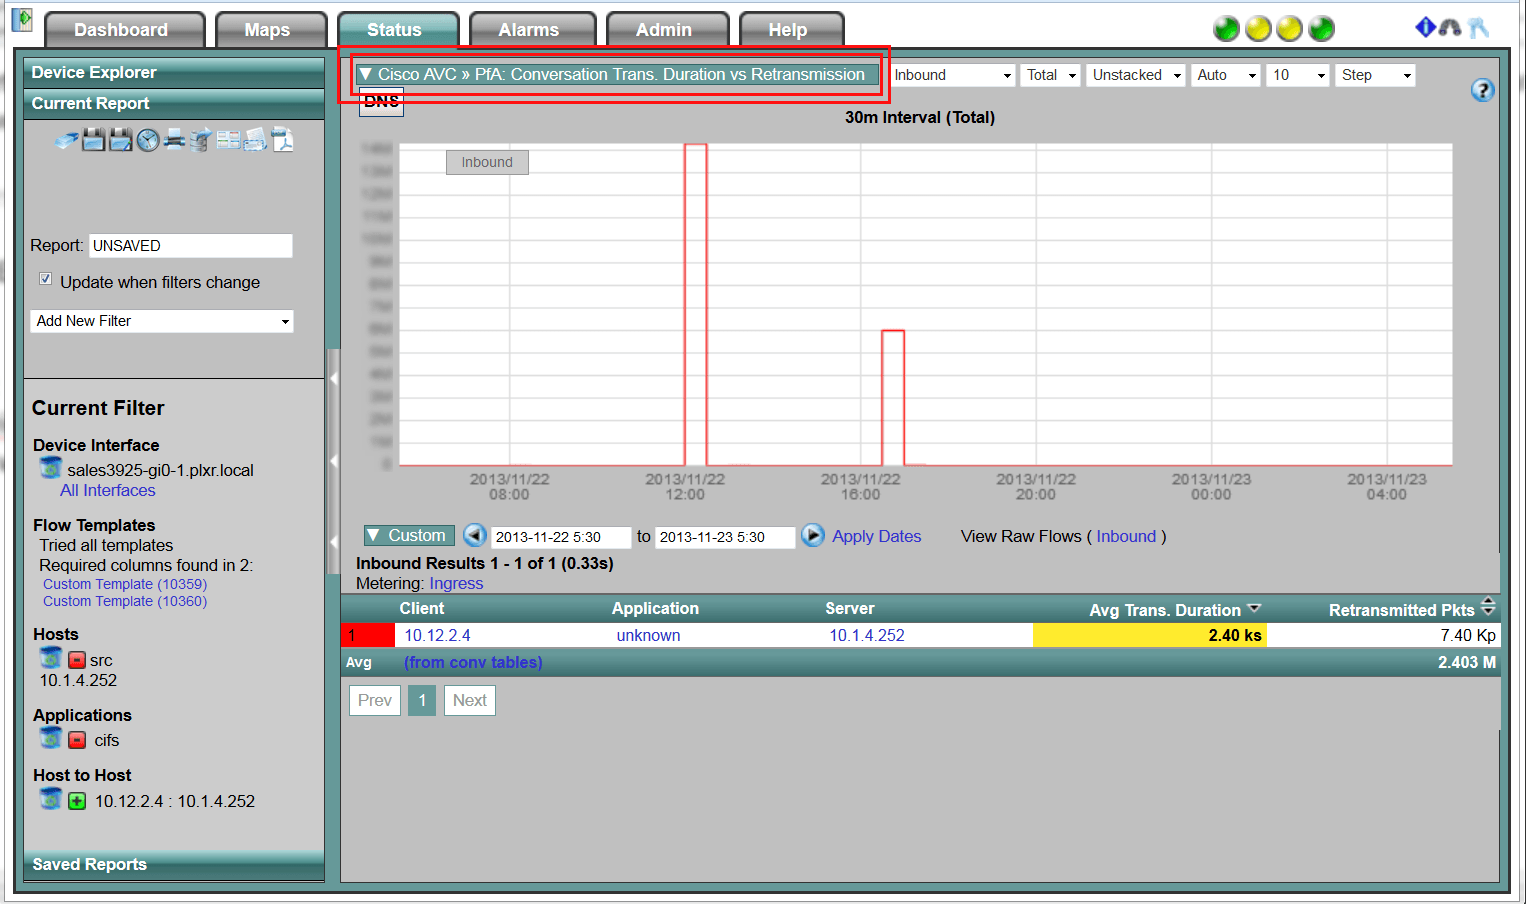Click filter icon beside 10.12.2.4 : 10.1.4.252
This screenshot has width=1526, height=904.
(51, 799)
